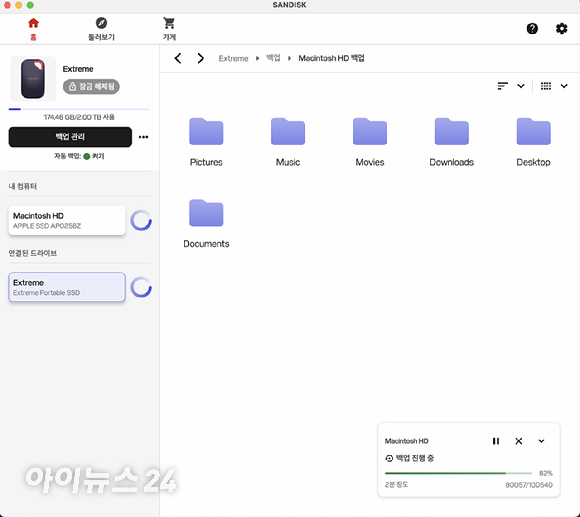This screenshot has height=517, width=580.
Task: Collapse the backup progress panel
Action: (x=541, y=441)
